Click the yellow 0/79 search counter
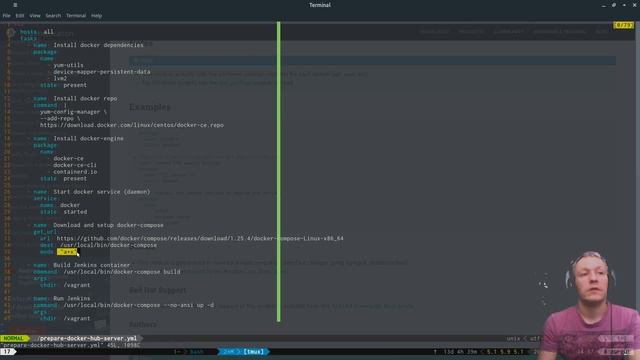Screen dimensions: 640x360 pyautogui.click(x=624, y=25)
